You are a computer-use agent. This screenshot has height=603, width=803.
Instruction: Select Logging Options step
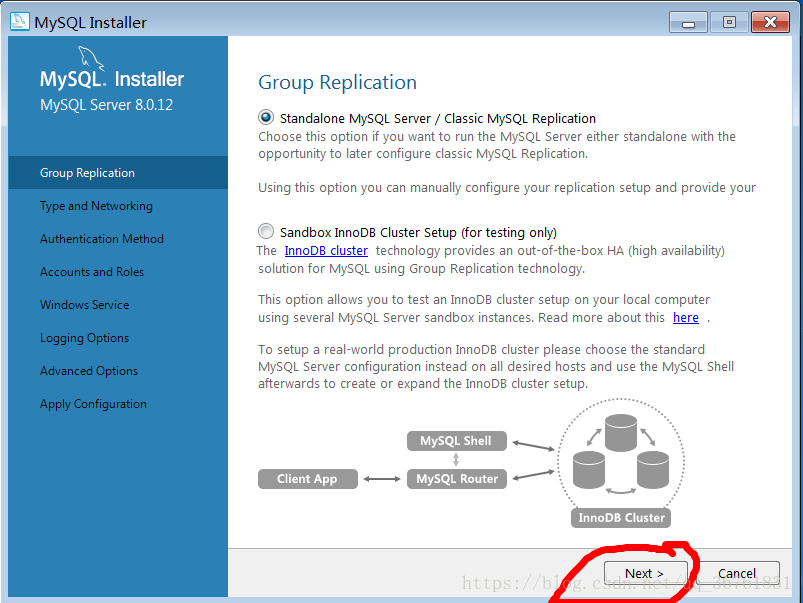[84, 338]
